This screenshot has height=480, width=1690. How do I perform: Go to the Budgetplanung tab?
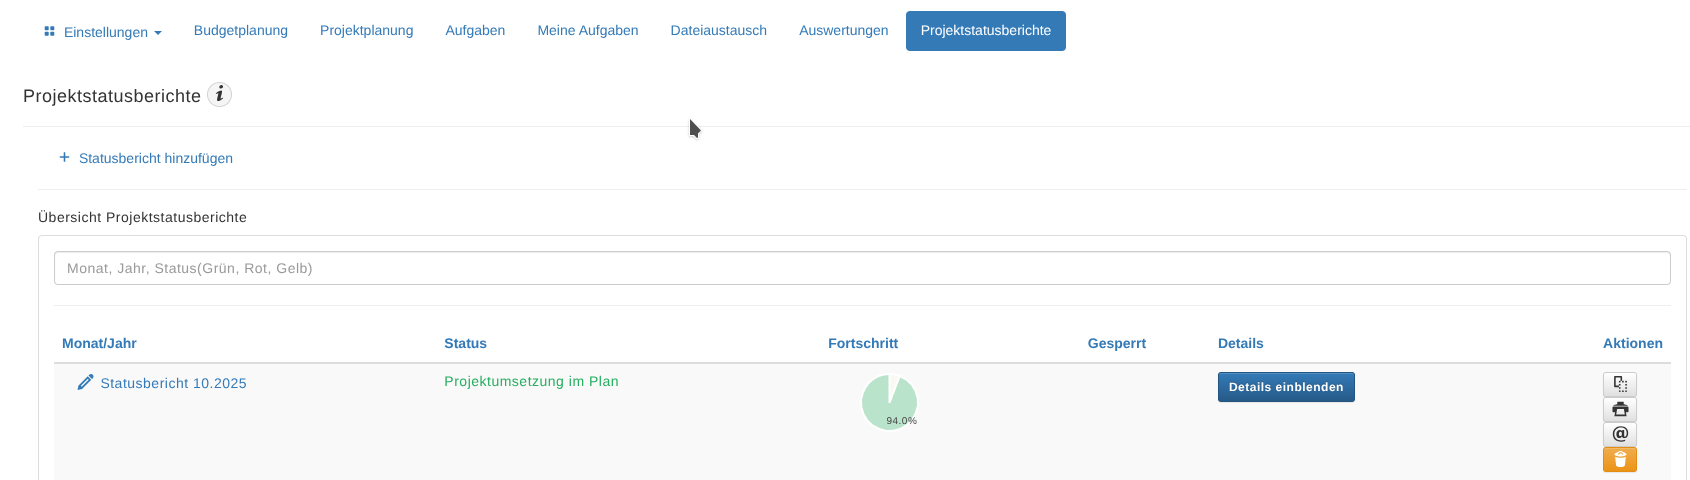pos(241,31)
